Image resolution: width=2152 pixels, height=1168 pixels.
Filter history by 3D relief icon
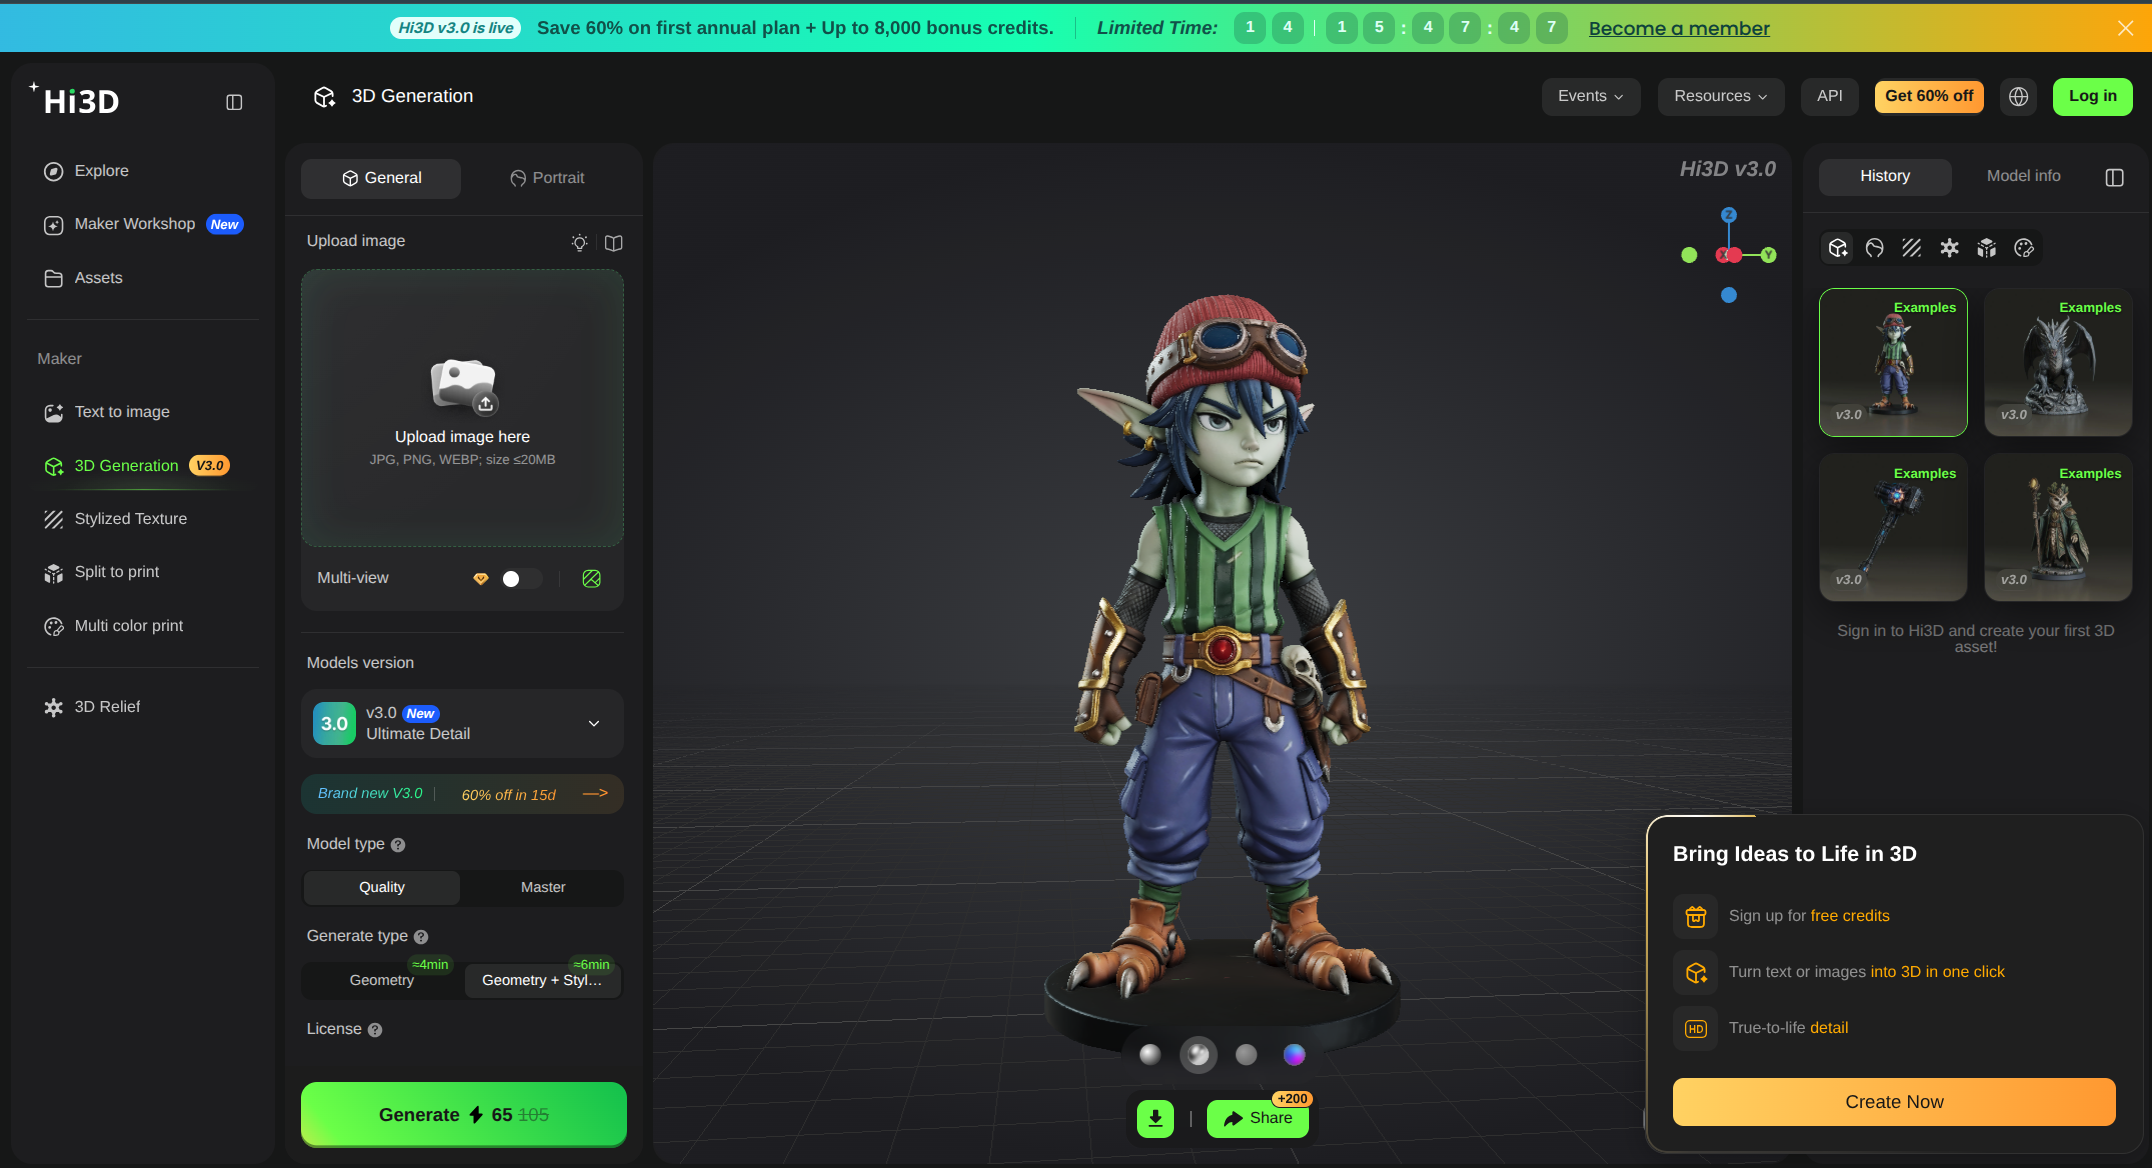coord(1949,248)
